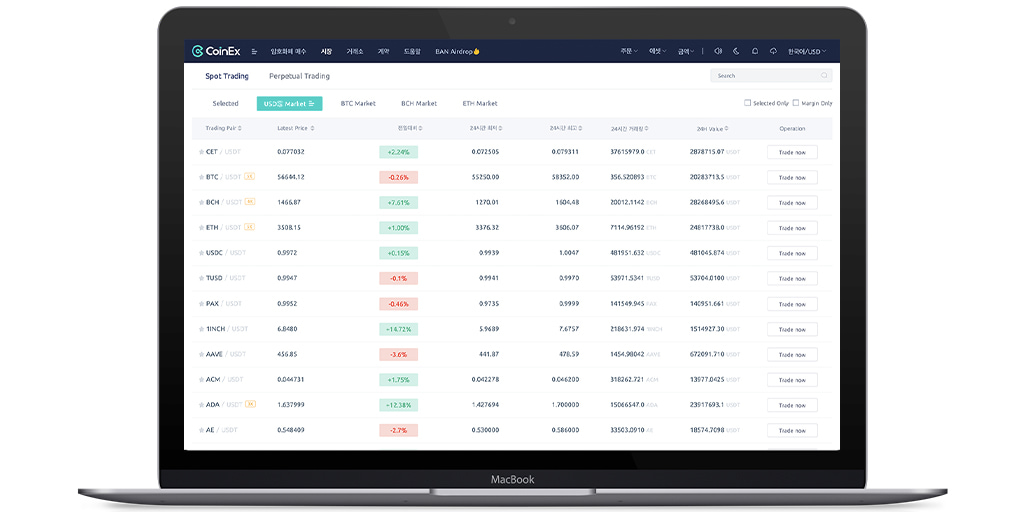Viewport: 1024px width, 512px height.
Task: Click the 3508.15 ETH latest price
Action: [289, 228]
